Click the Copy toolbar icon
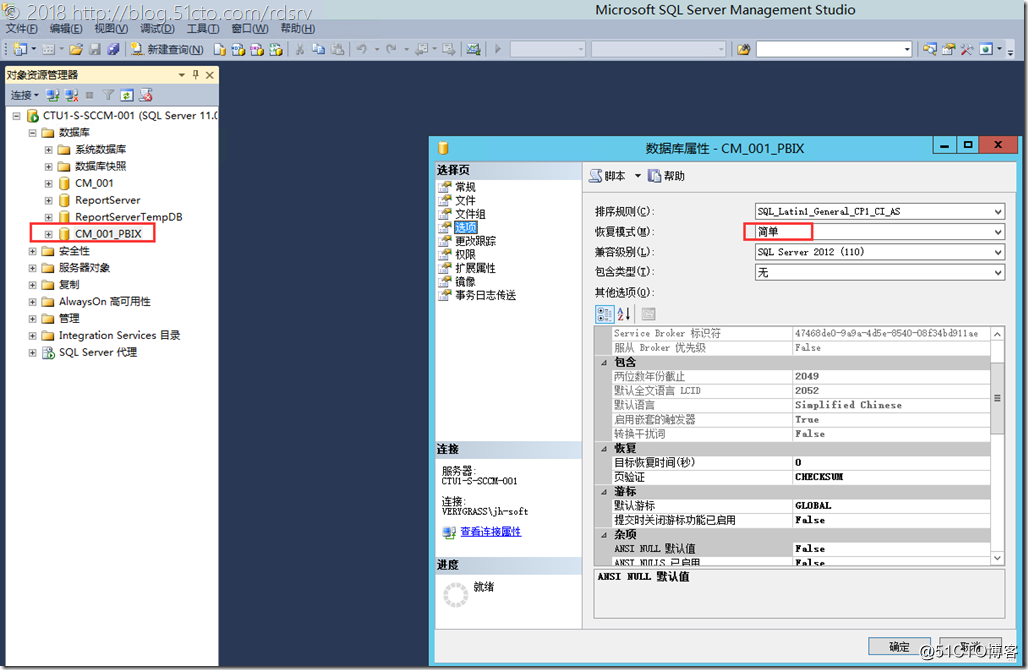This screenshot has width=1028, height=670. [x=319, y=49]
